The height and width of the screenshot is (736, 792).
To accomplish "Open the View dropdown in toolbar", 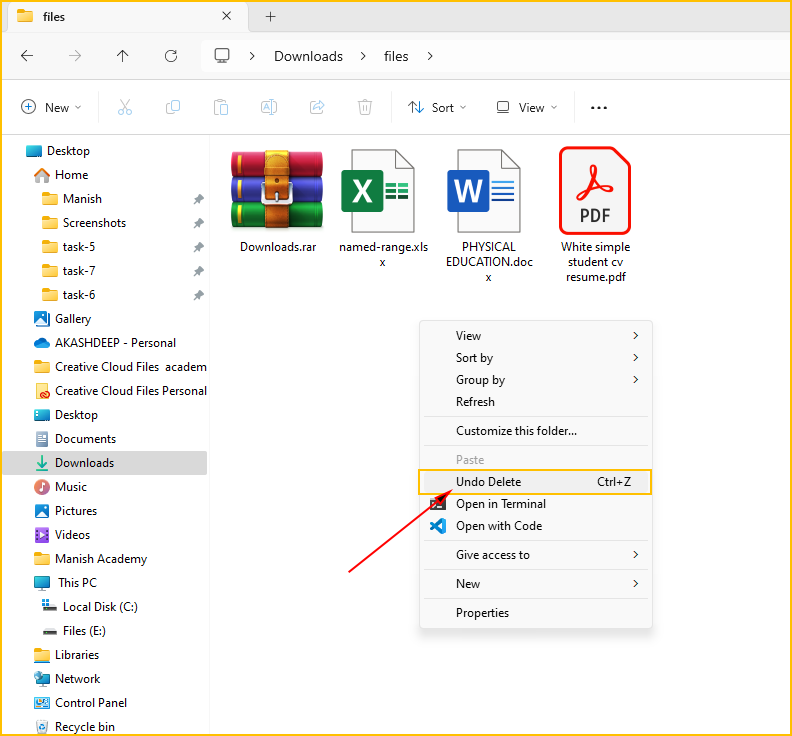I will [526, 107].
